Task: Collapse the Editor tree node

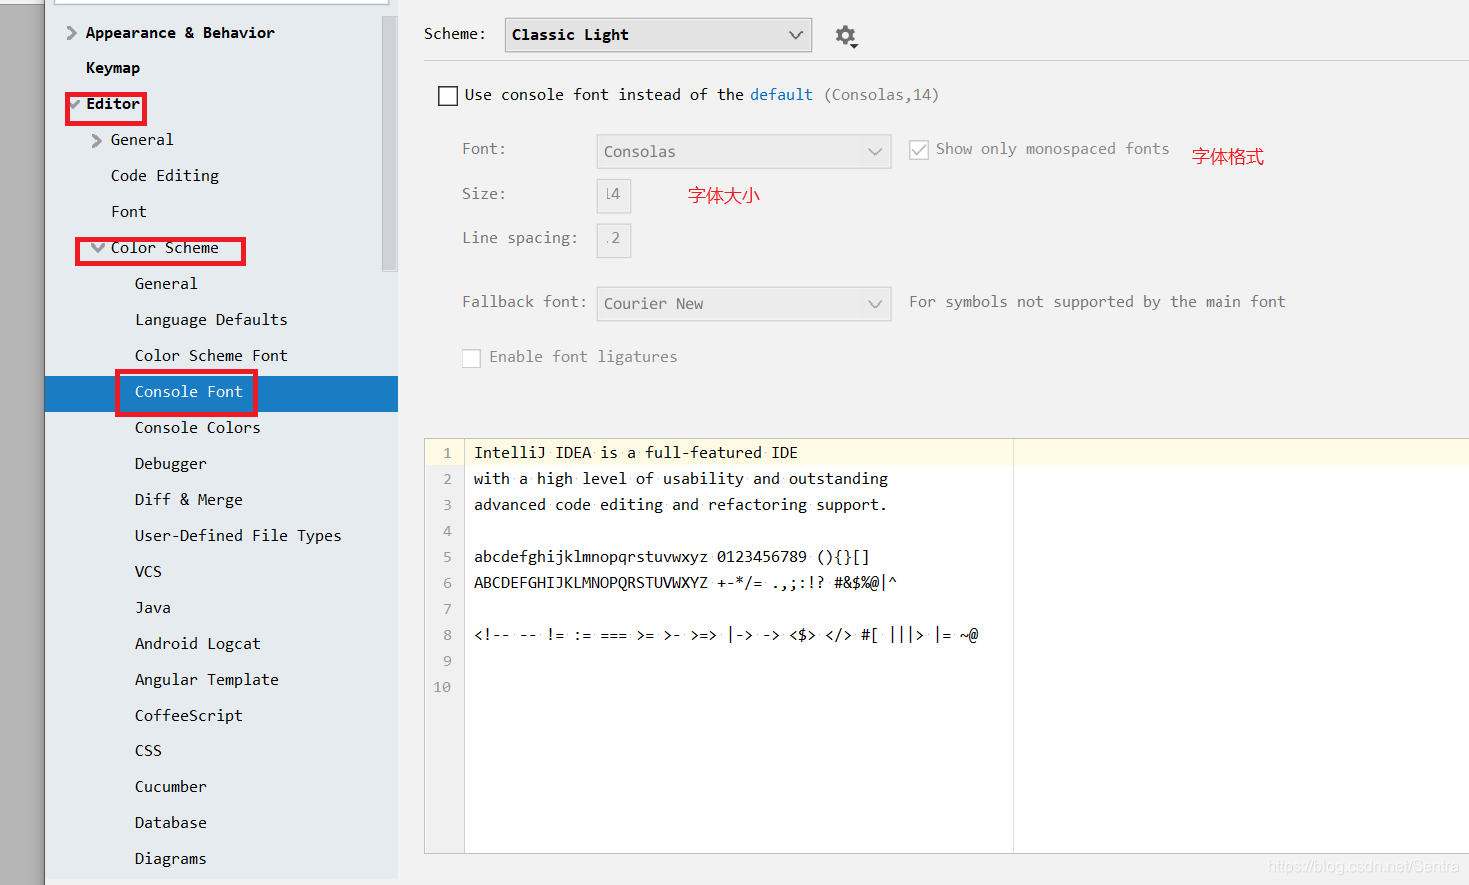Action: coord(75,104)
